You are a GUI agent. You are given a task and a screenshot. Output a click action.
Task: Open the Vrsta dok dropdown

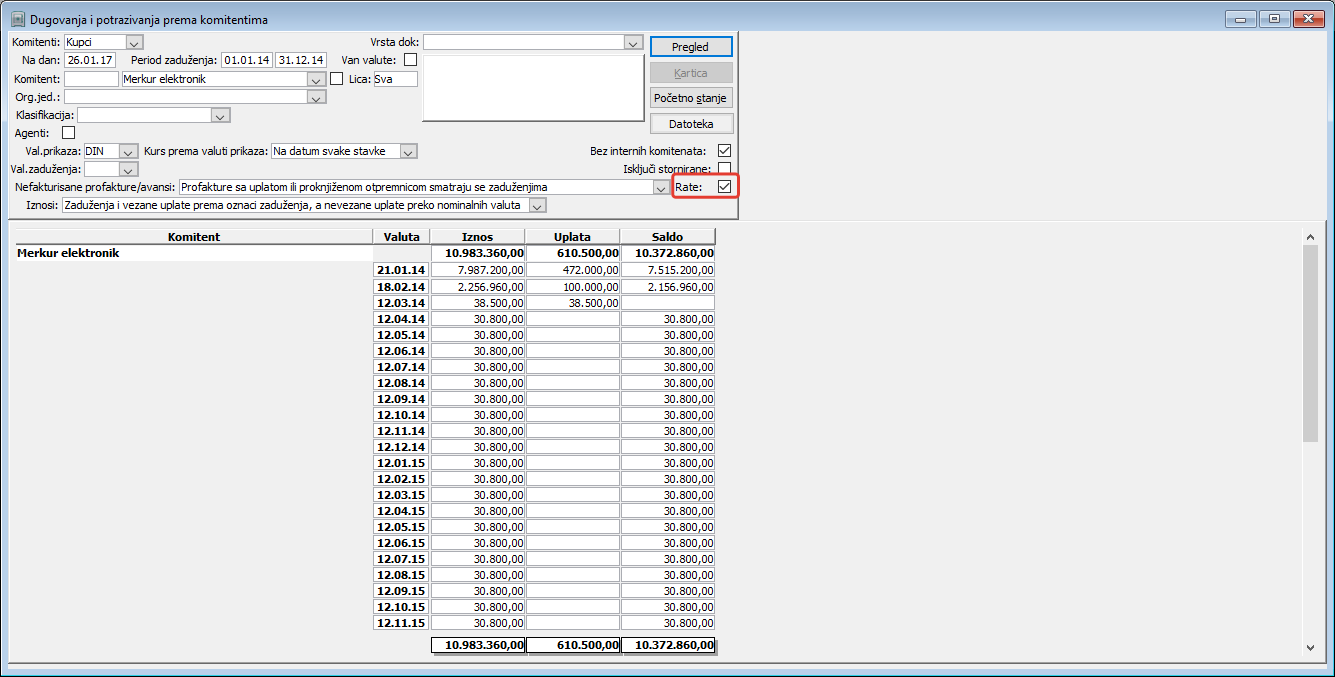click(632, 43)
